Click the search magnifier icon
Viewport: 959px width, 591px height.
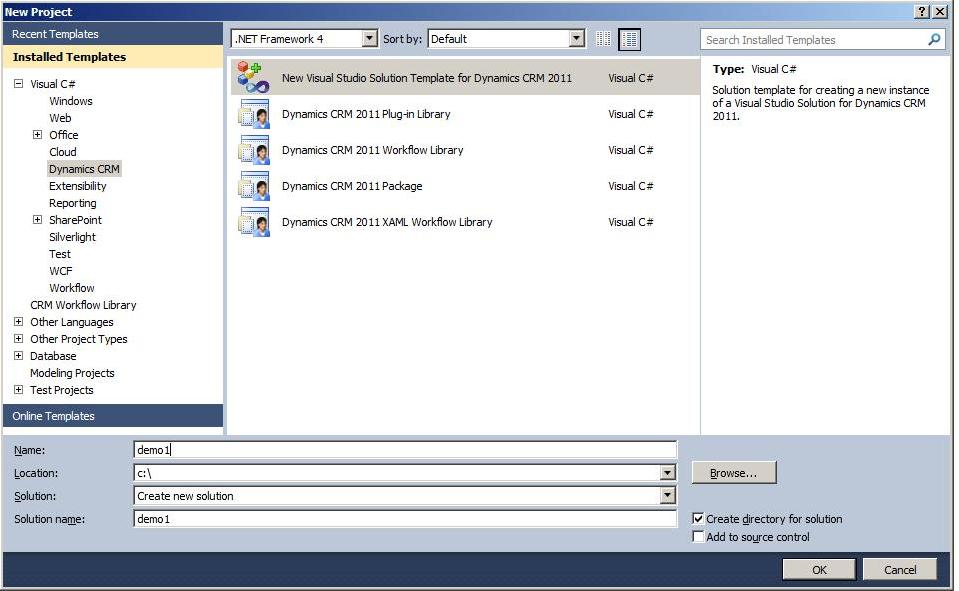934,40
